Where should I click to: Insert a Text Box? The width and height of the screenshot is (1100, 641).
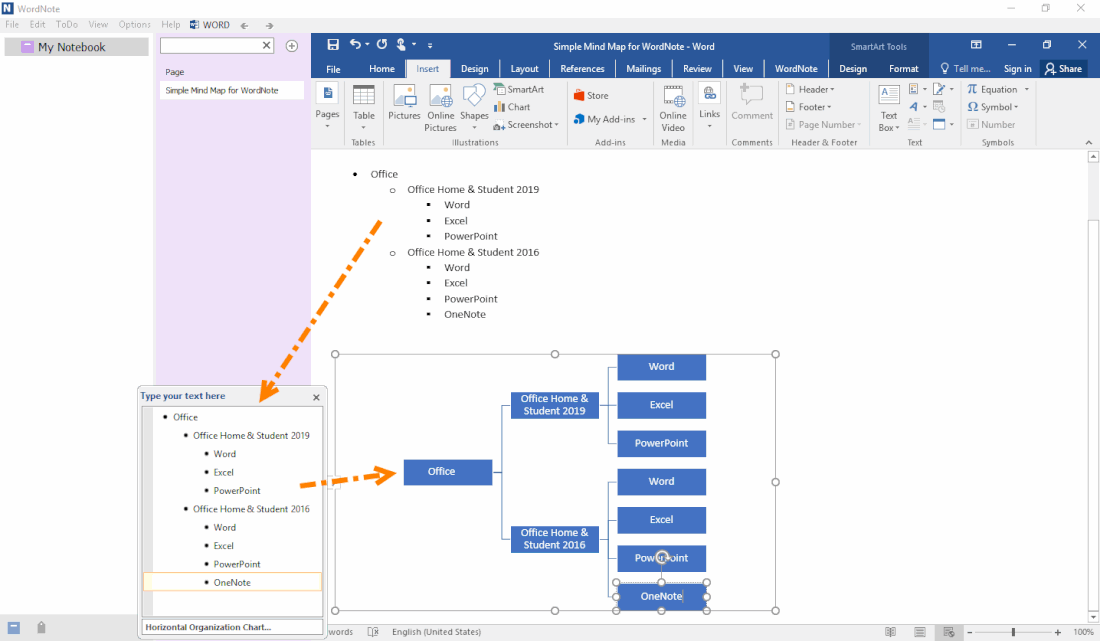coord(889,108)
